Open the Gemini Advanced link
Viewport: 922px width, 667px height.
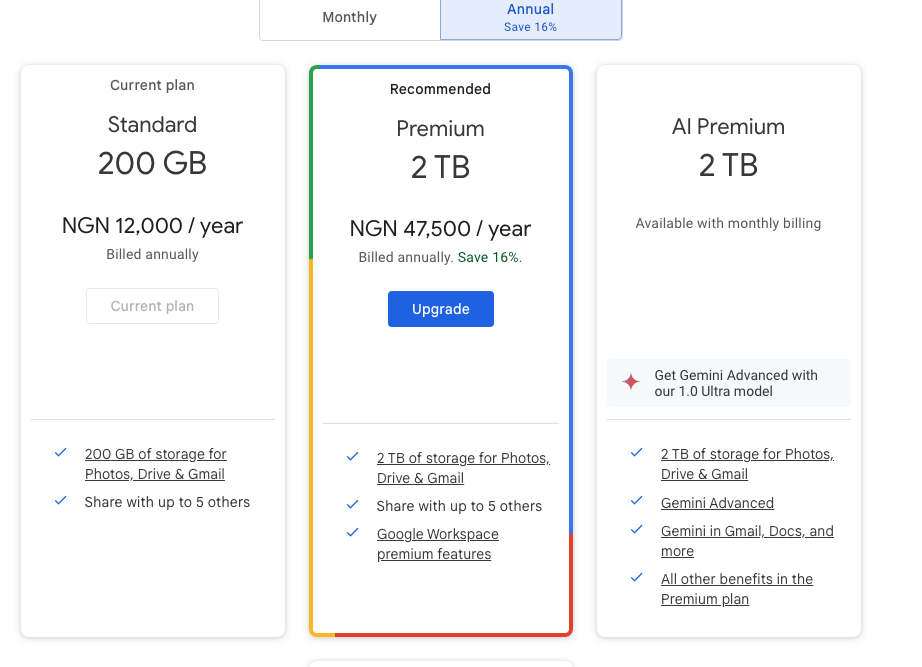point(717,503)
